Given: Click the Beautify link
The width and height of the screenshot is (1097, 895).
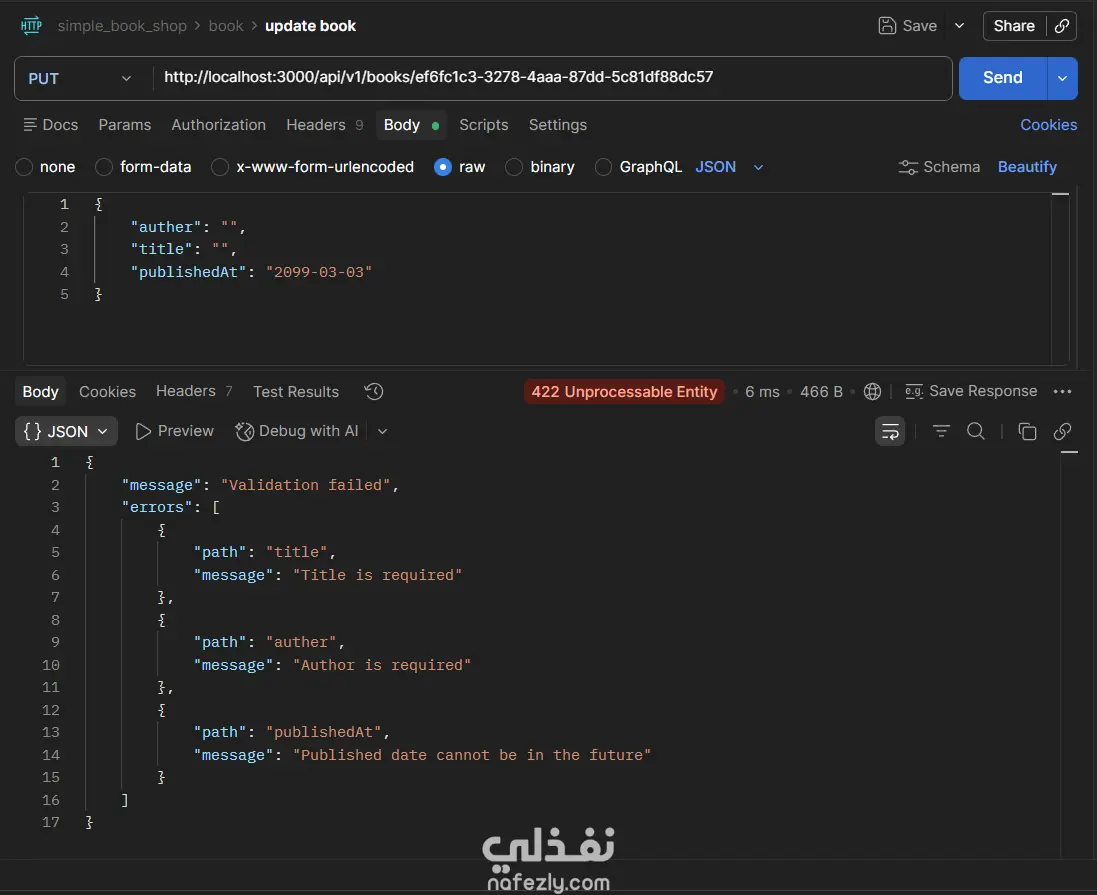Looking at the screenshot, I should 1027,167.
